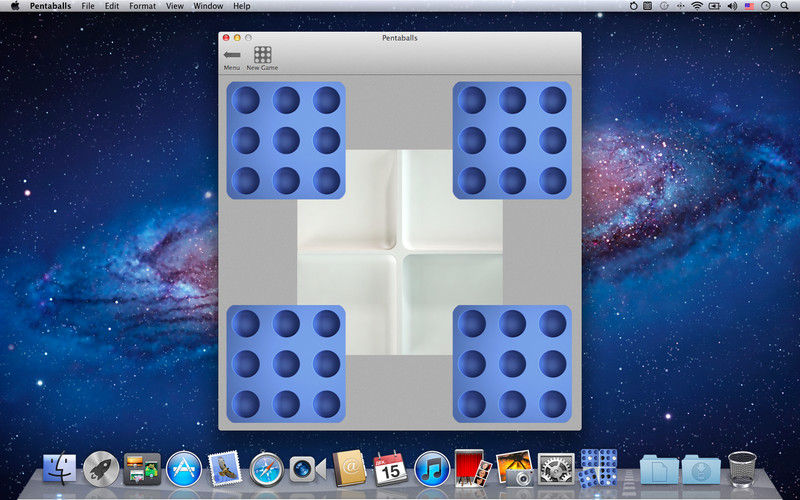Open the Edit menu
The height and width of the screenshot is (500, 800).
(x=112, y=6)
